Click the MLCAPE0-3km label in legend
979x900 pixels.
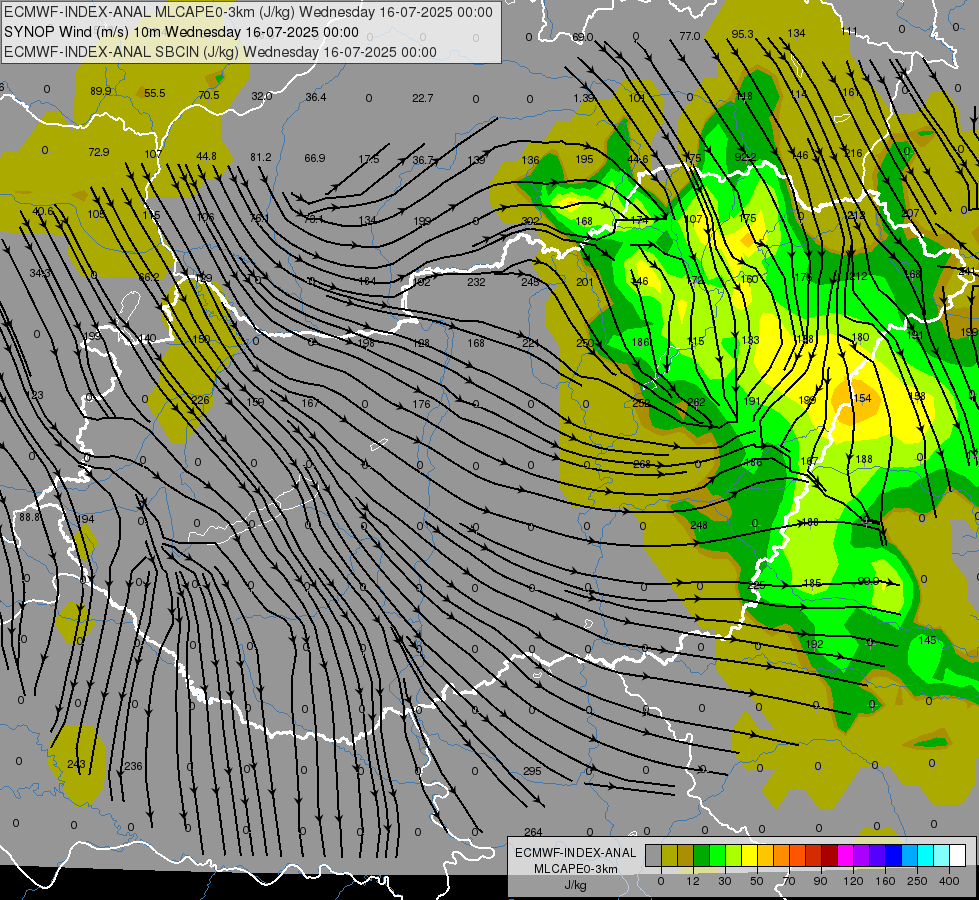point(576,869)
